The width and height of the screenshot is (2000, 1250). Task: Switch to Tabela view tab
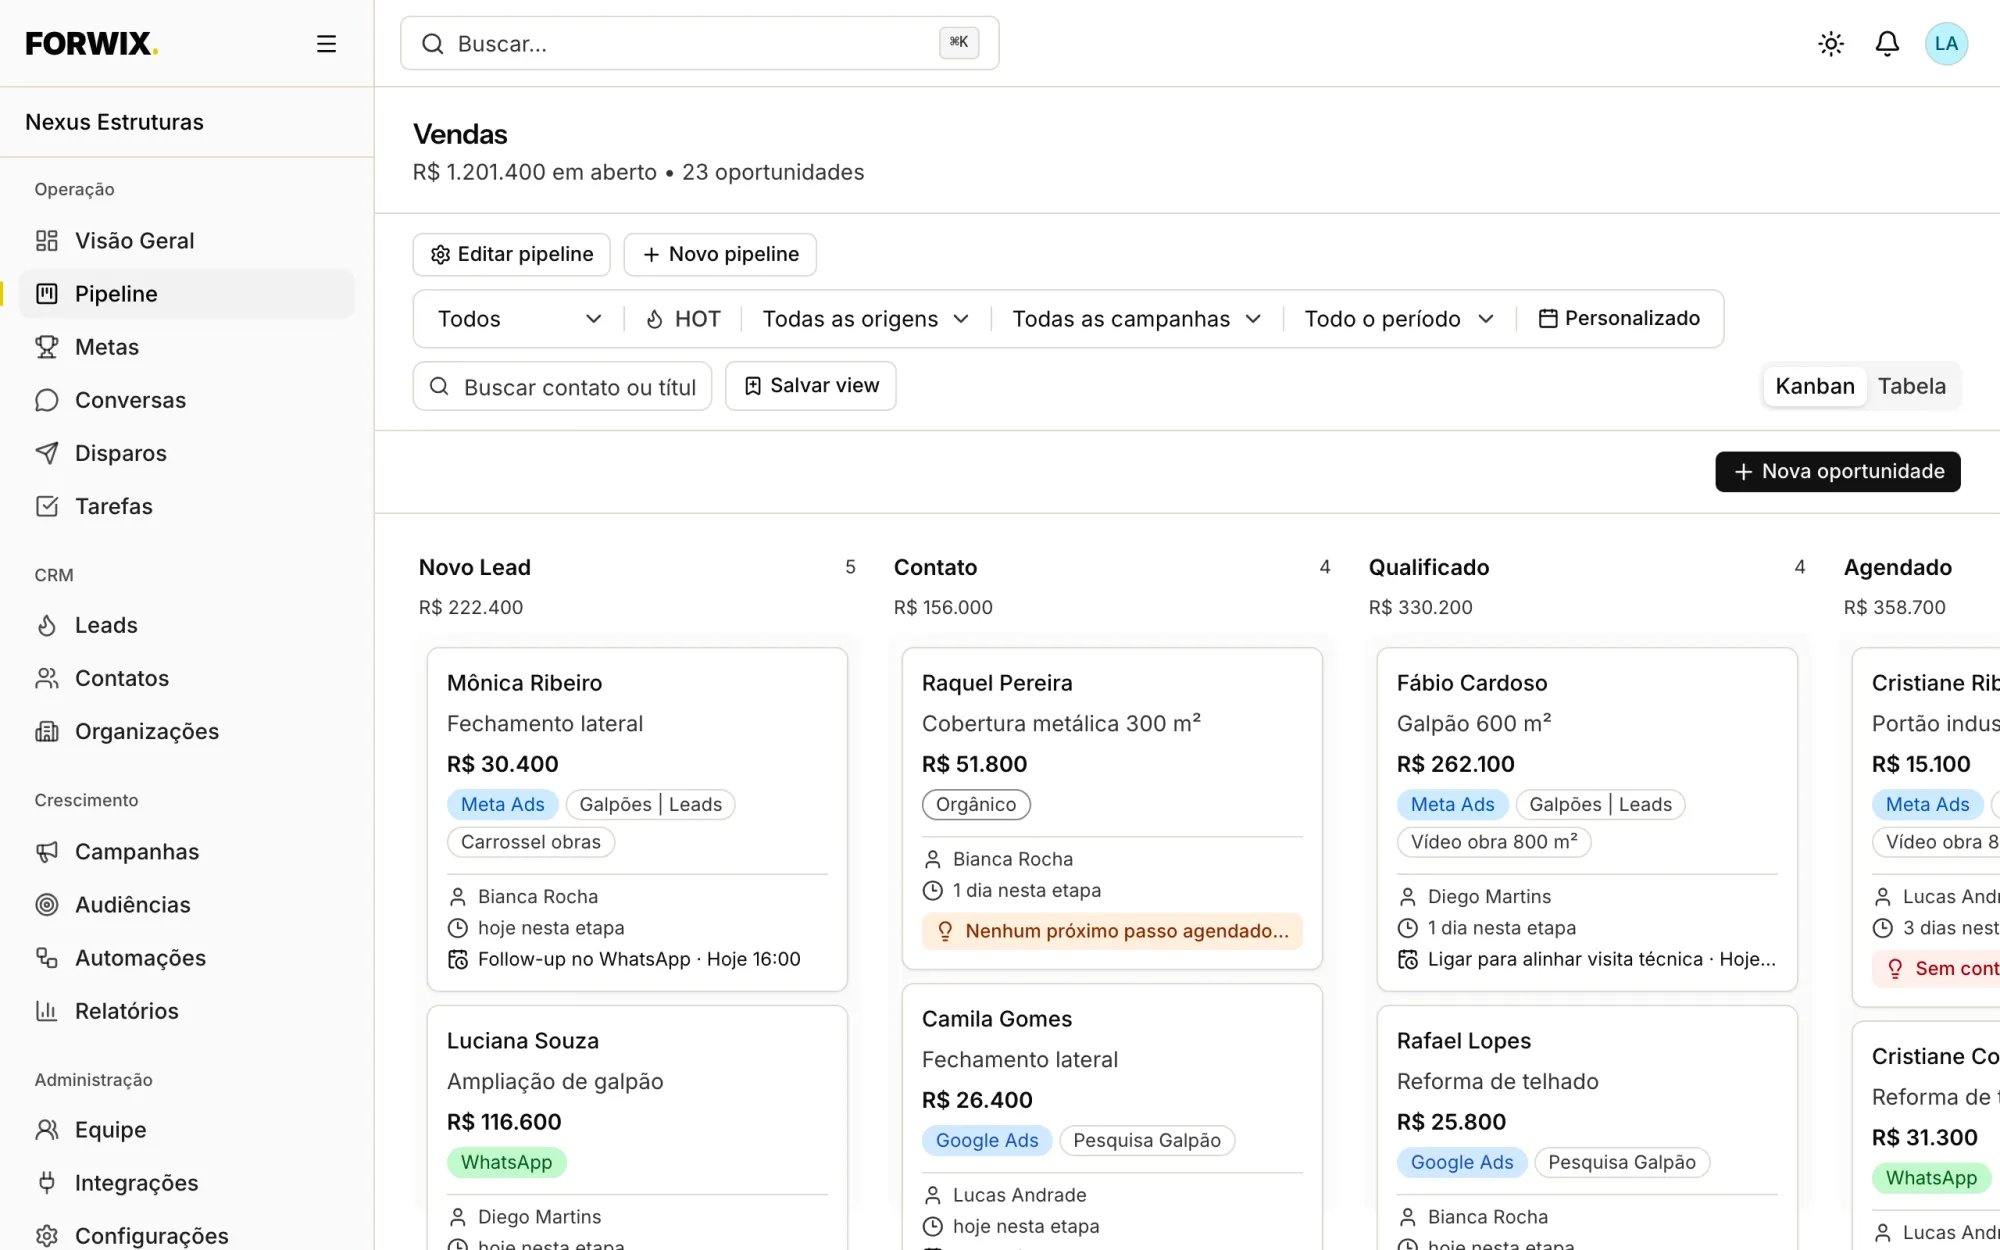click(x=1912, y=387)
